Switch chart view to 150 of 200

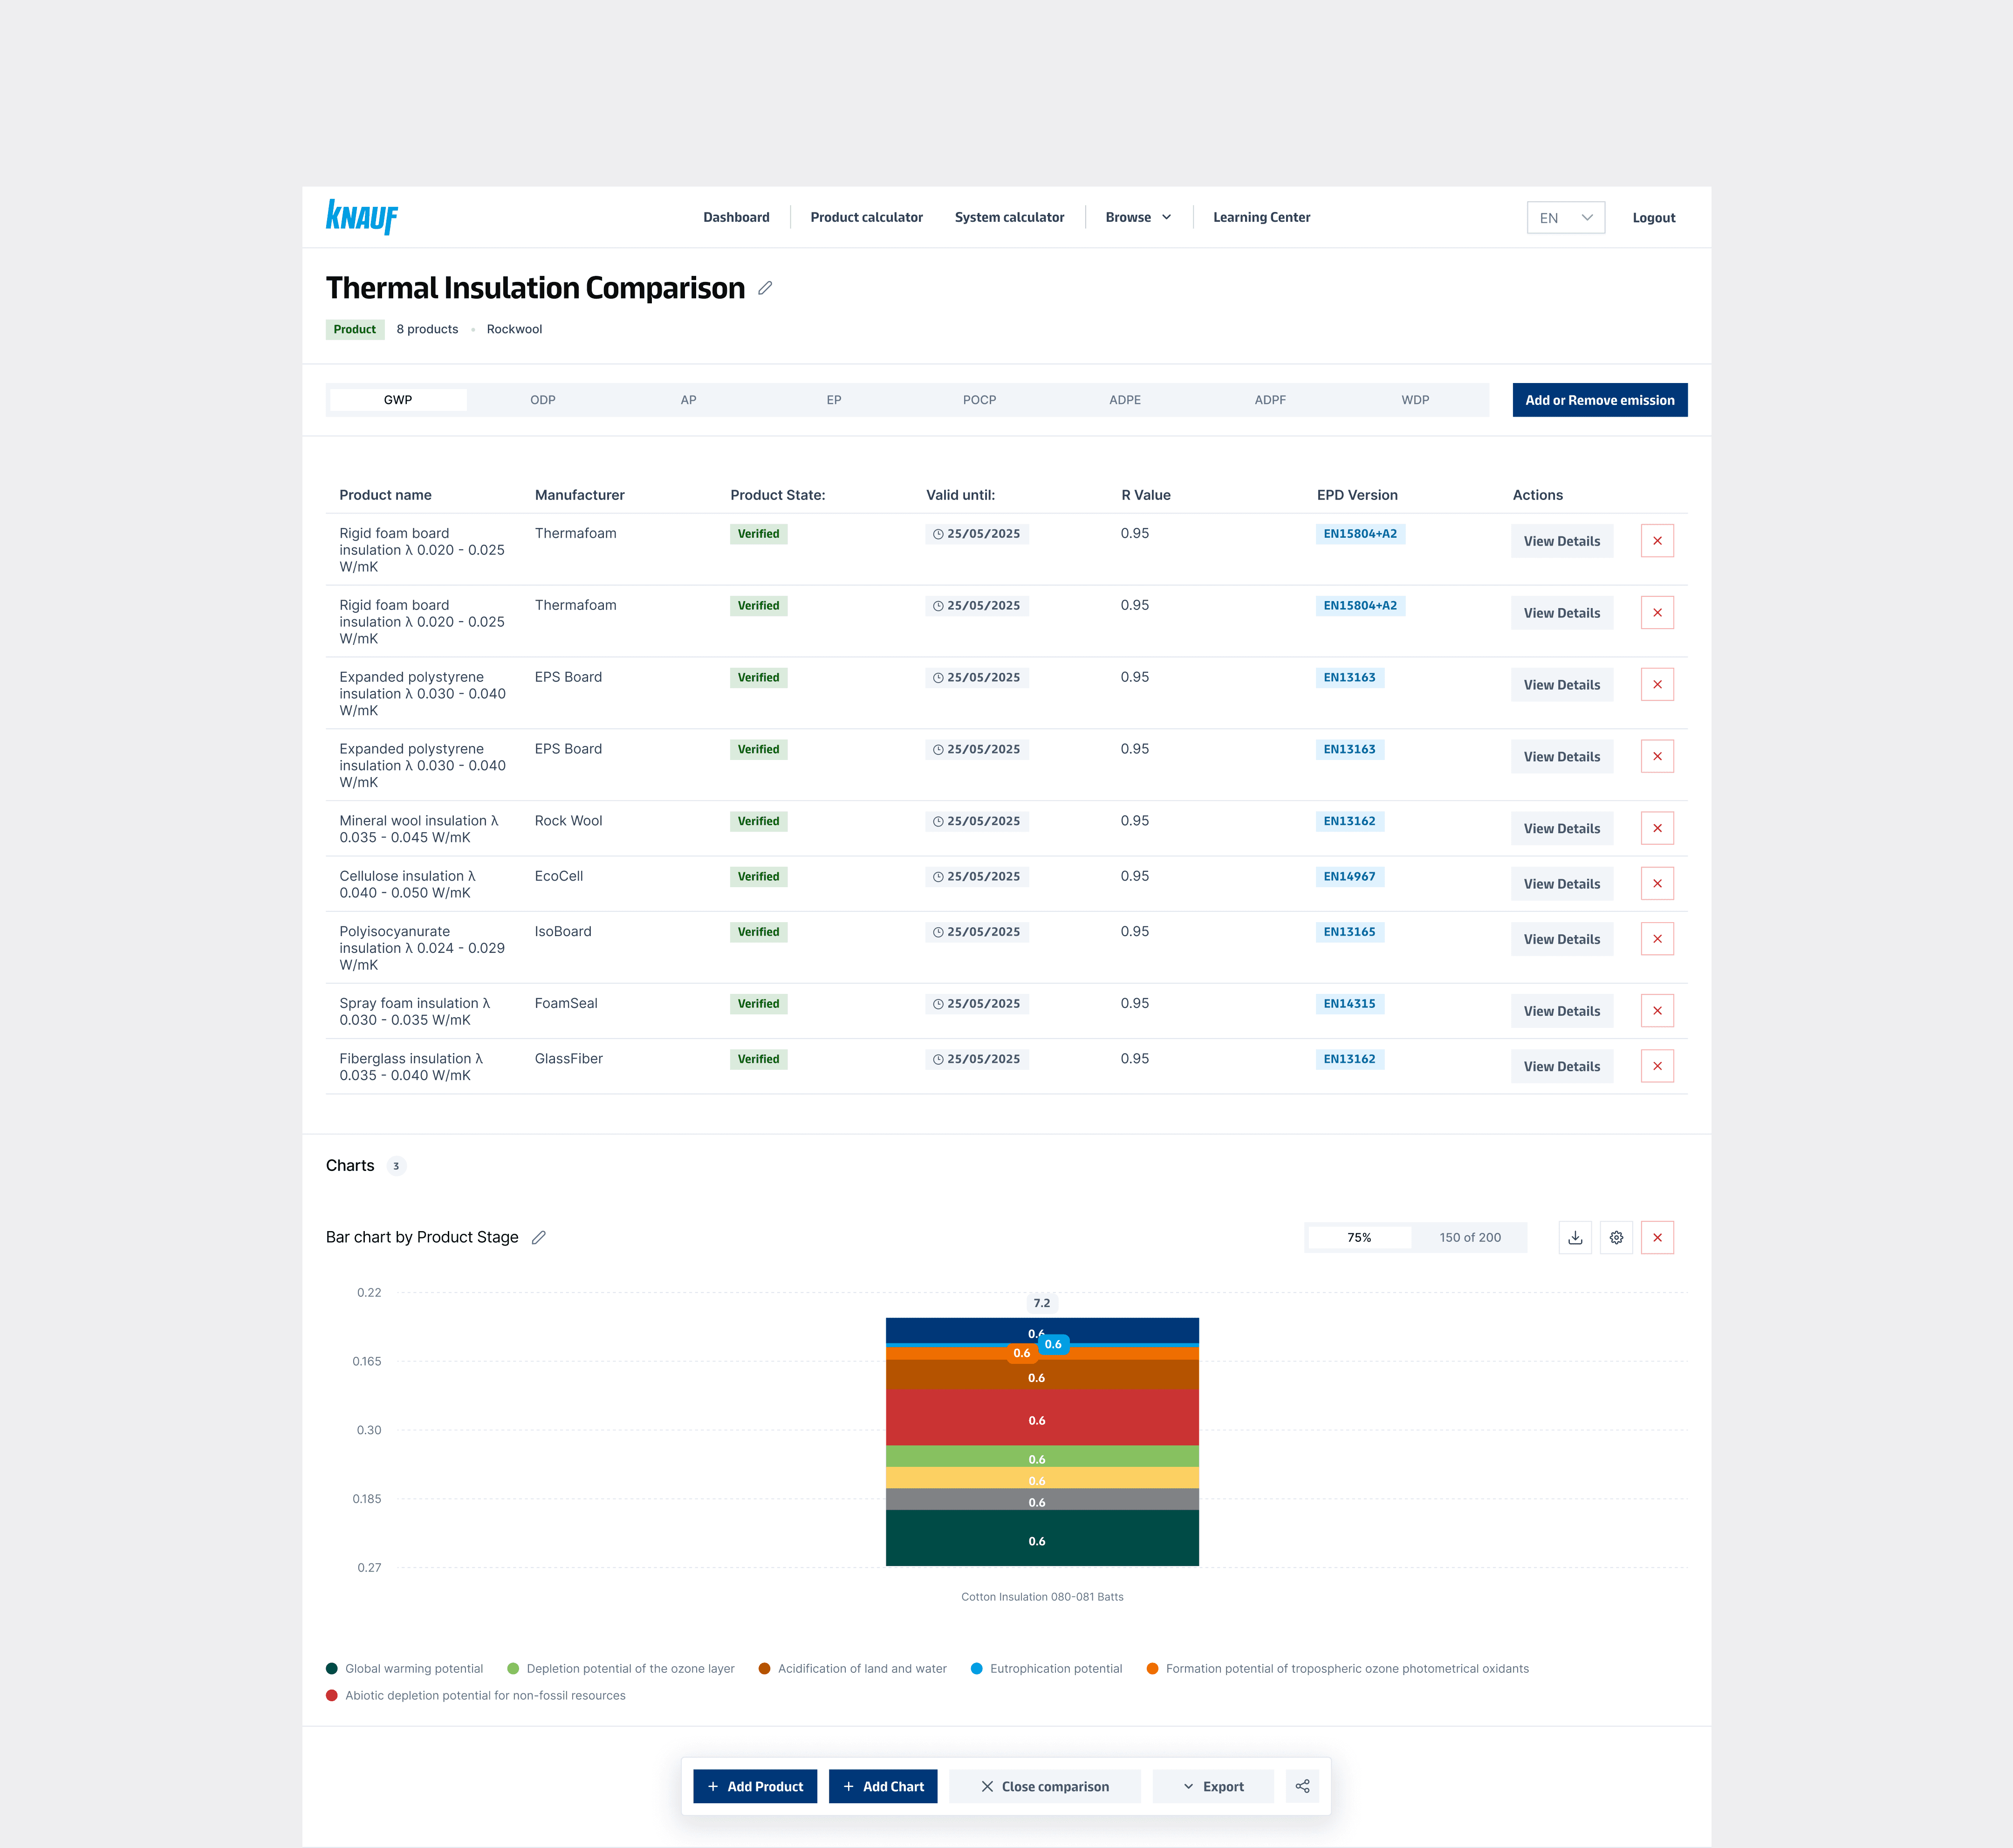pos(1469,1237)
